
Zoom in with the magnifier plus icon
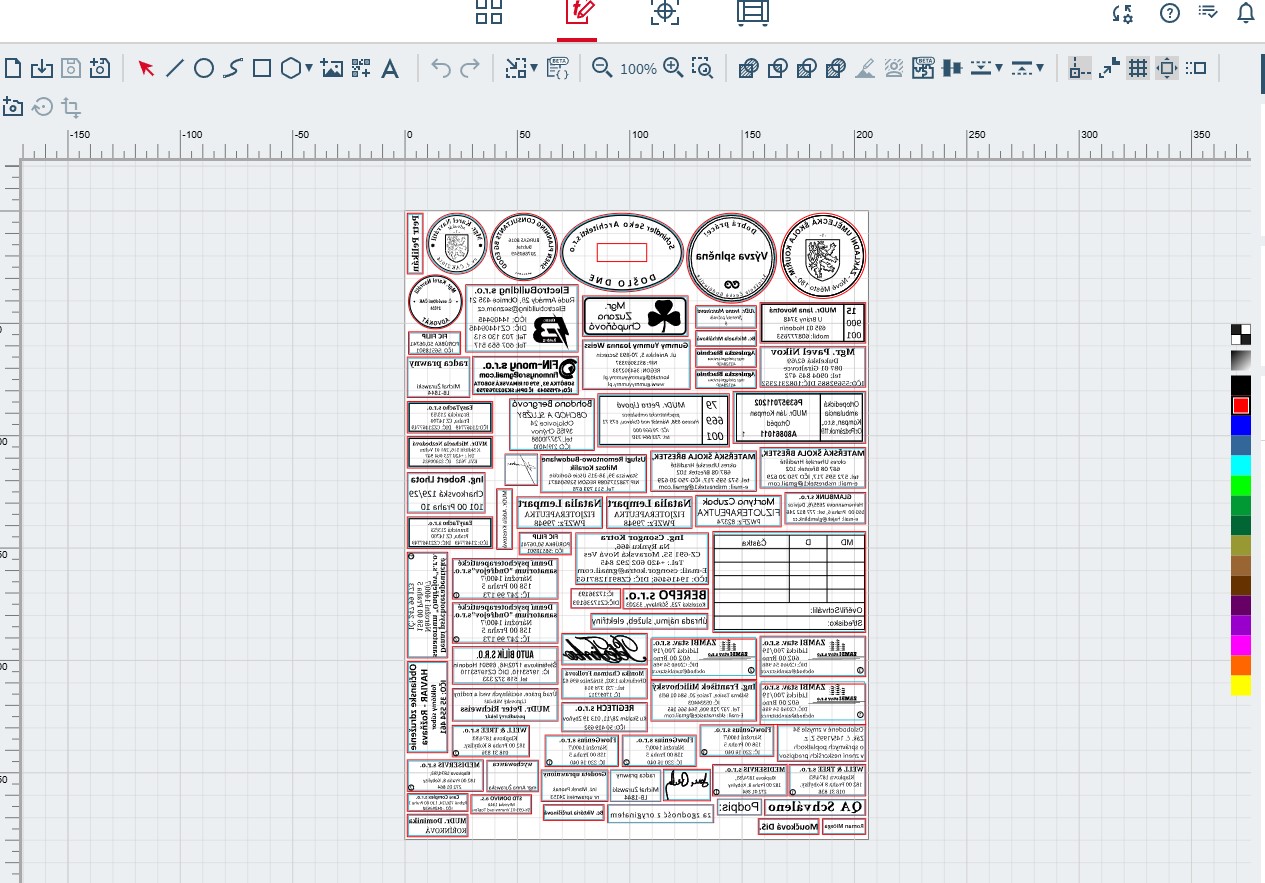pos(673,68)
